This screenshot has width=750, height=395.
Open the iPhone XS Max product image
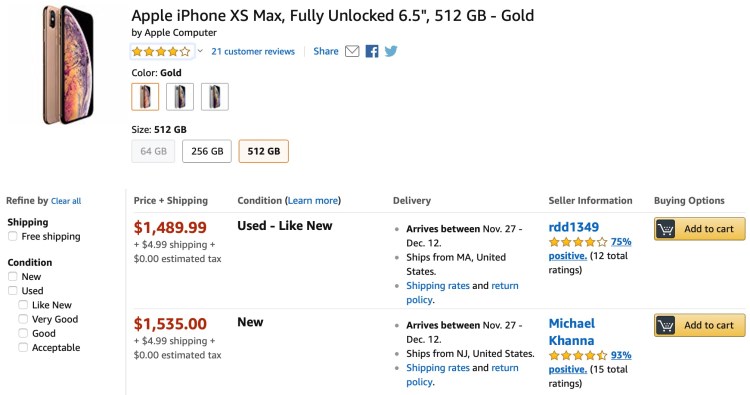tap(68, 65)
